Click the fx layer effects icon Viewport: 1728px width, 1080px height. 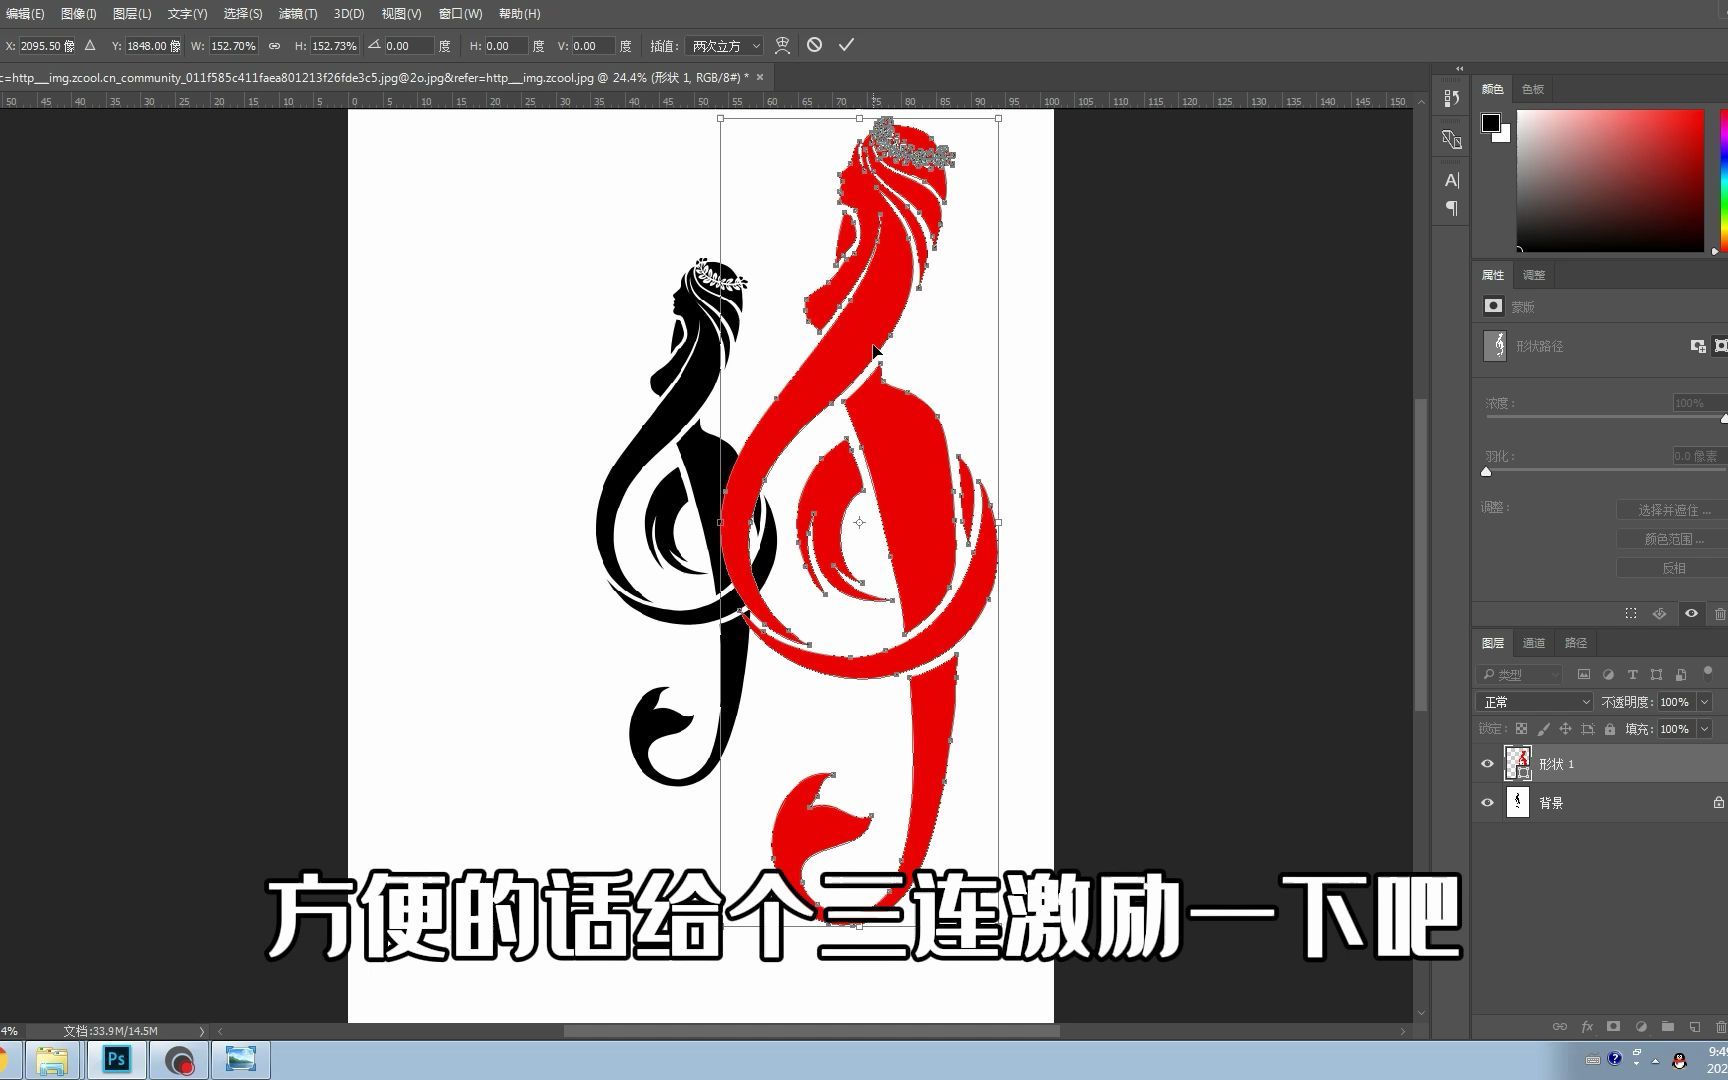[1587, 1026]
